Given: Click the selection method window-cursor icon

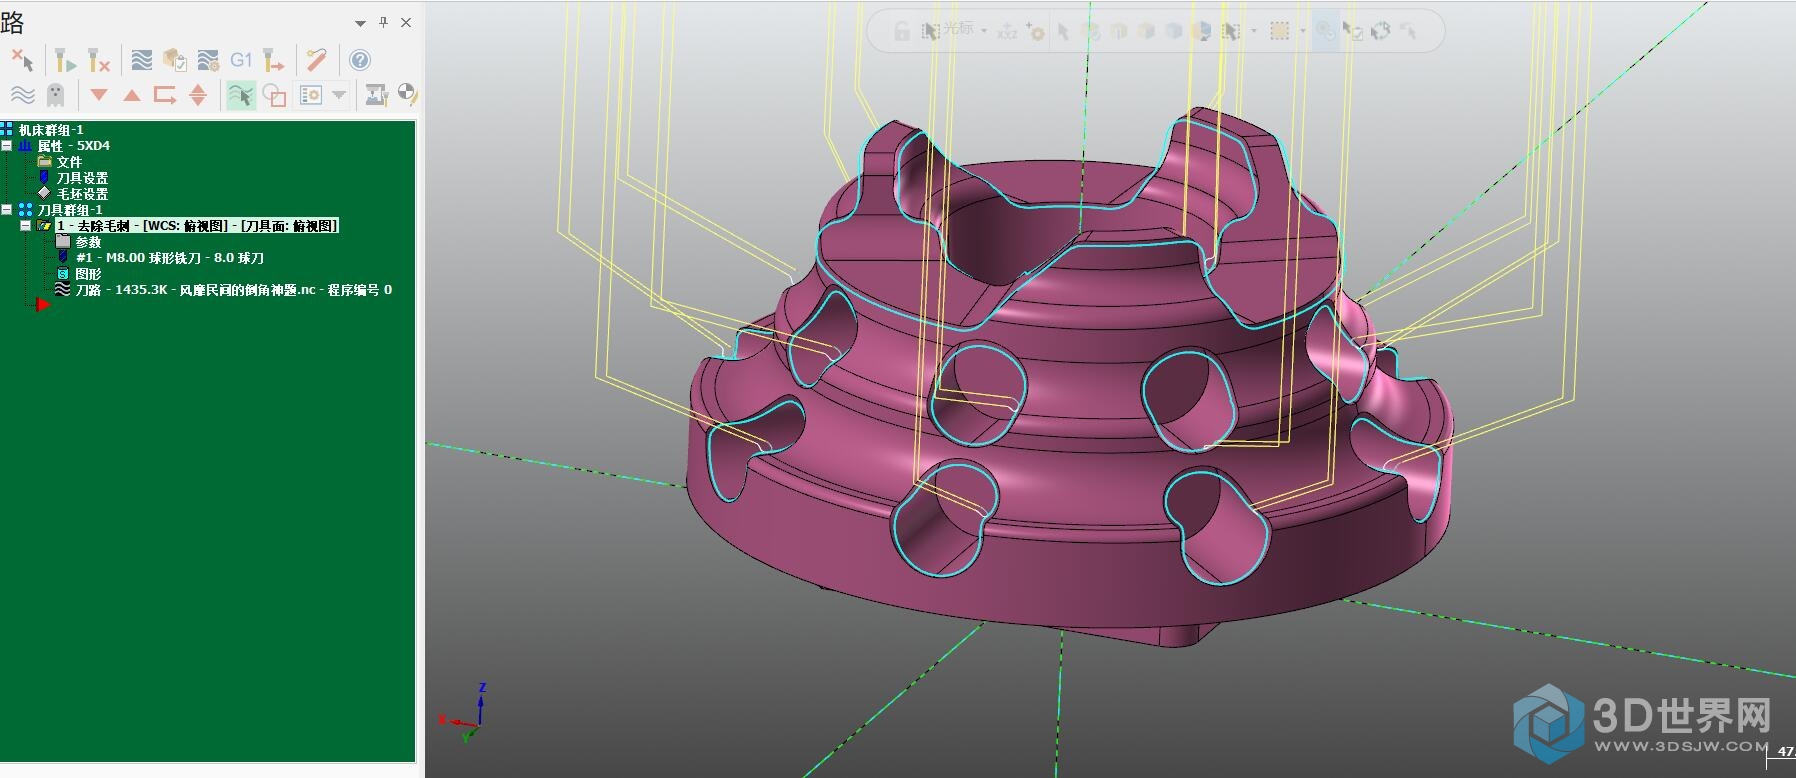Looking at the screenshot, I should [x=1231, y=31].
